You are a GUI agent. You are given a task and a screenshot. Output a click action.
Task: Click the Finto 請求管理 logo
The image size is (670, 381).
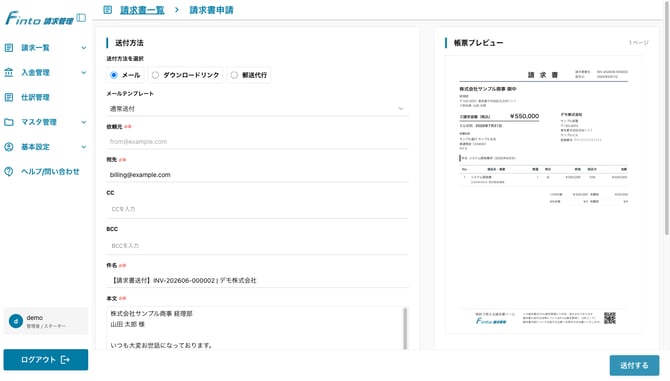point(39,19)
